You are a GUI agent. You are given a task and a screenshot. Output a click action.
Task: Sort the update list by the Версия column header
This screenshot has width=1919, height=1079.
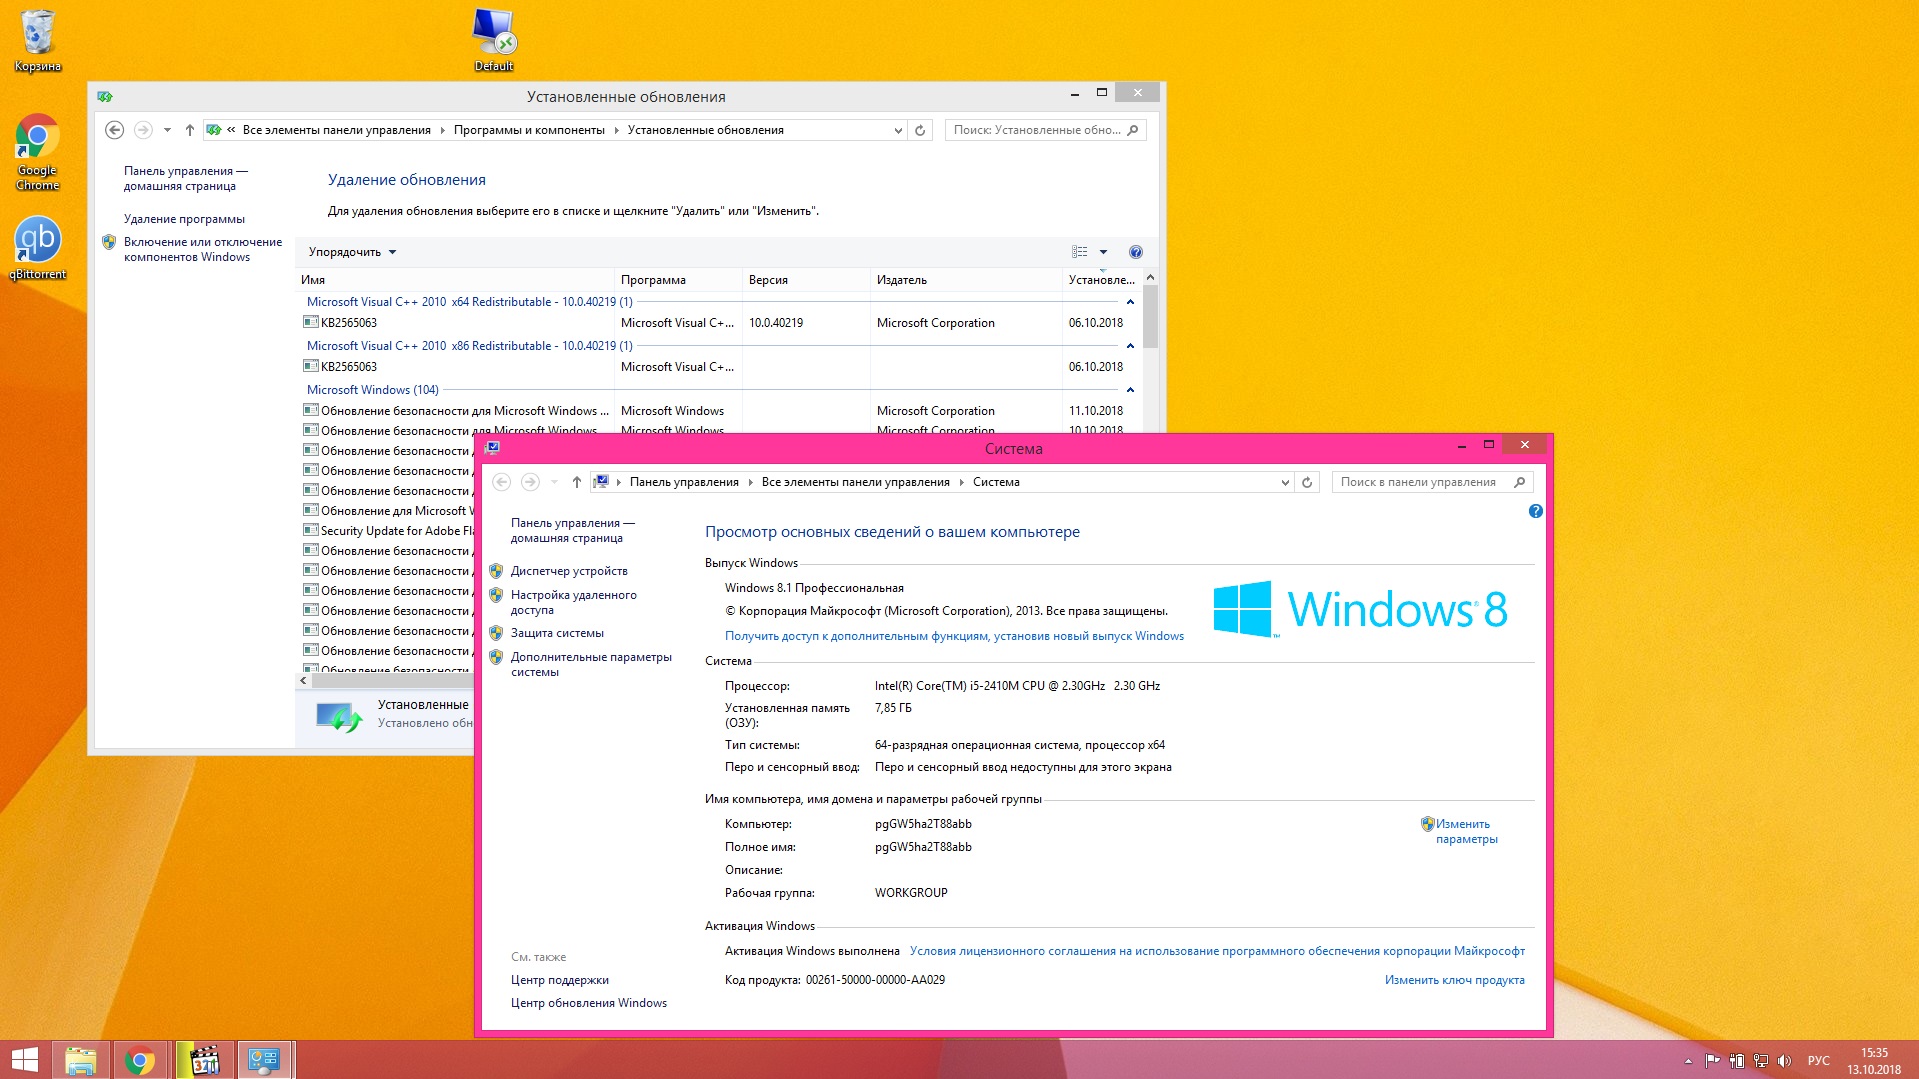point(806,280)
